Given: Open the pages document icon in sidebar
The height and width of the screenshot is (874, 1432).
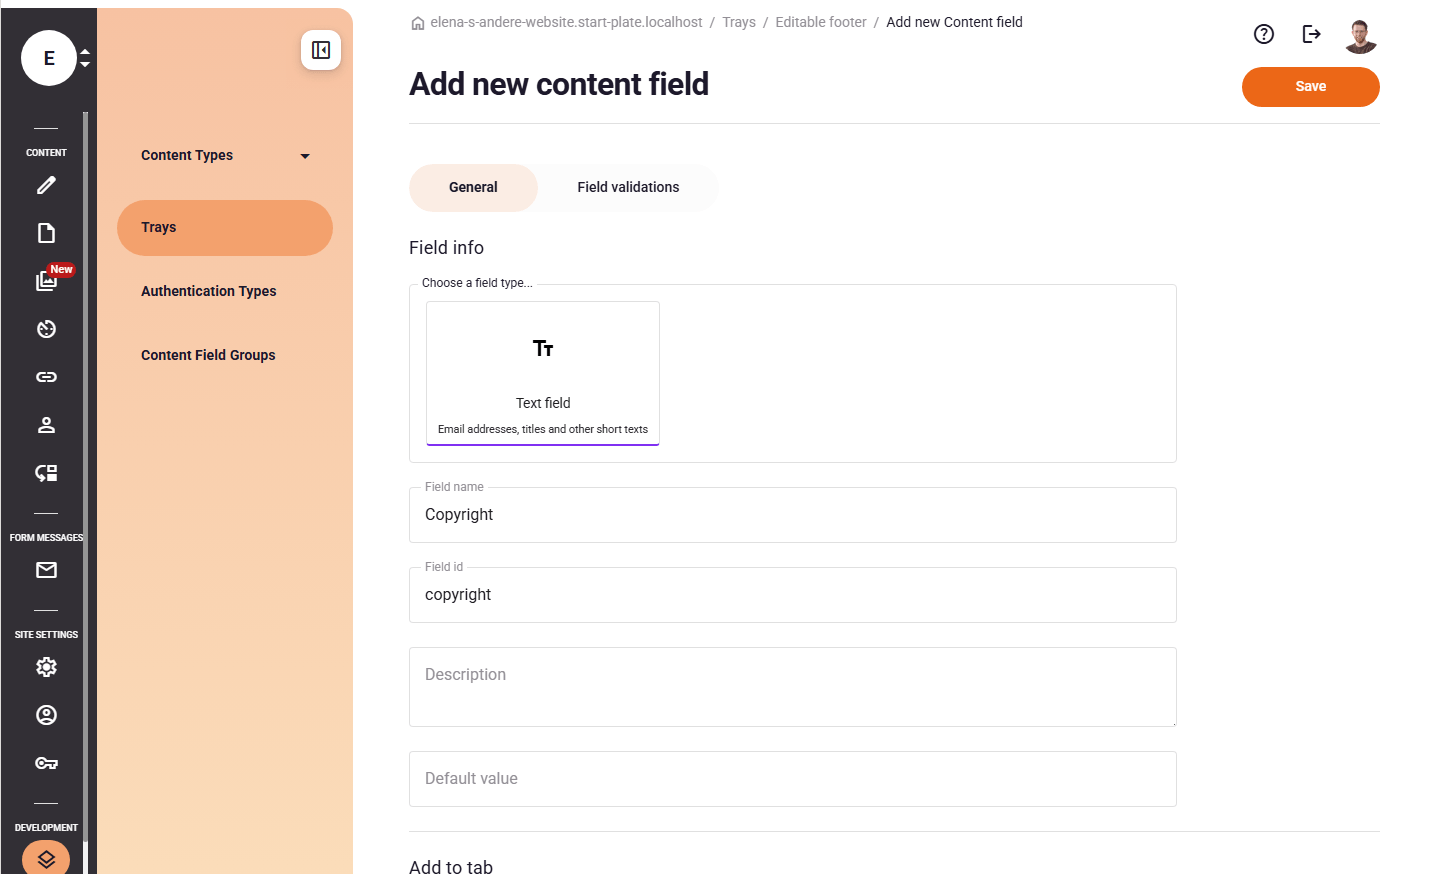Looking at the screenshot, I should (x=46, y=233).
